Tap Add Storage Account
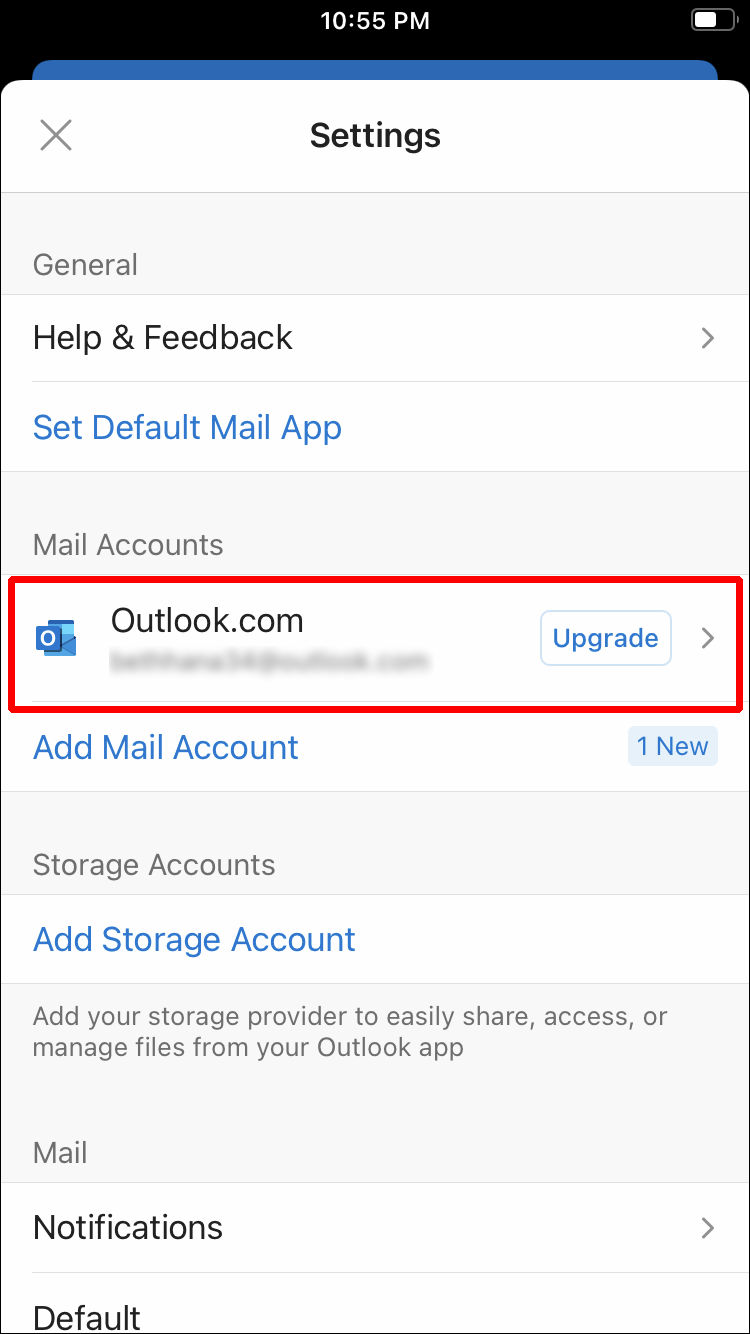 (194, 939)
